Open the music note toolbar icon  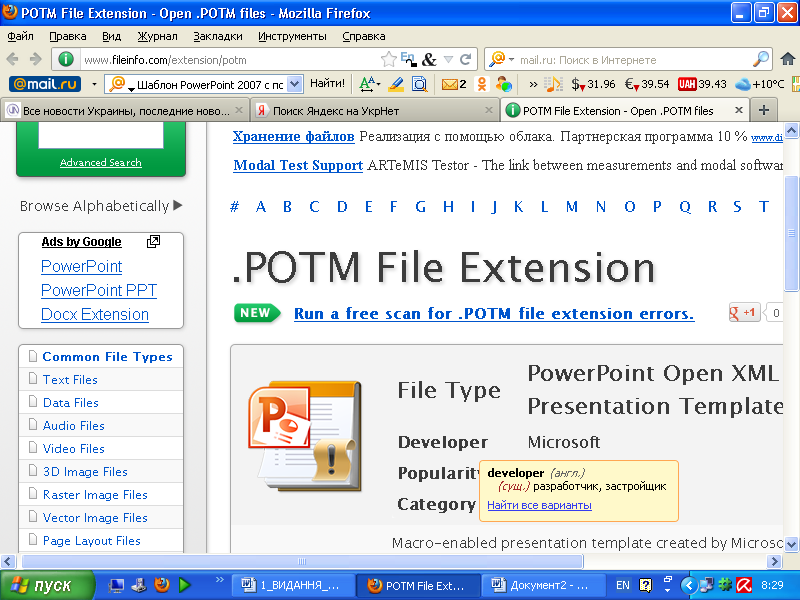pyautogui.click(x=553, y=84)
